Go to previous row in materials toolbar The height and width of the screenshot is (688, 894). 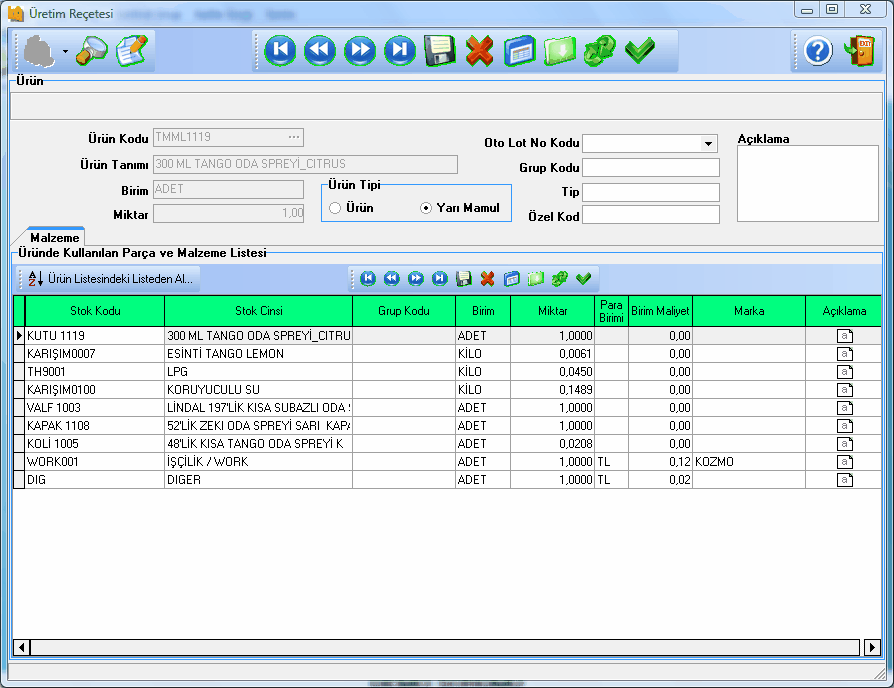click(x=392, y=278)
